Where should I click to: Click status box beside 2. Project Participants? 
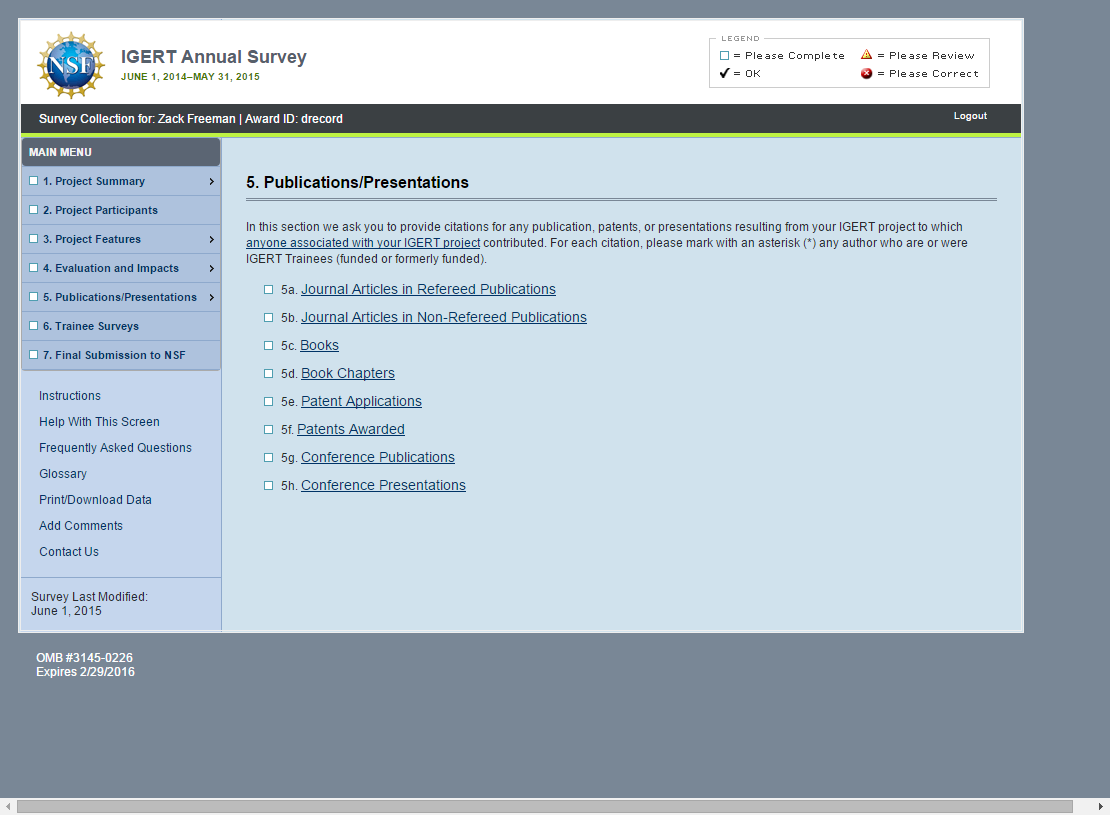(x=33, y=210)
